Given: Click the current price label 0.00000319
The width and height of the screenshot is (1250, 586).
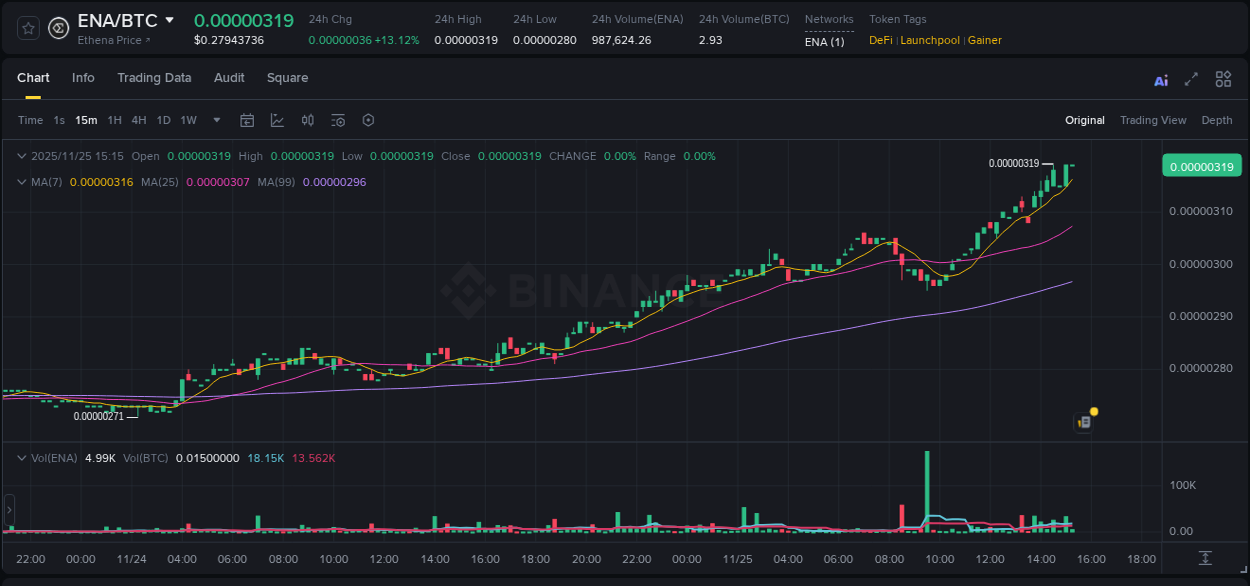Looking at the screenshot, I should [x=1201, y=166].
